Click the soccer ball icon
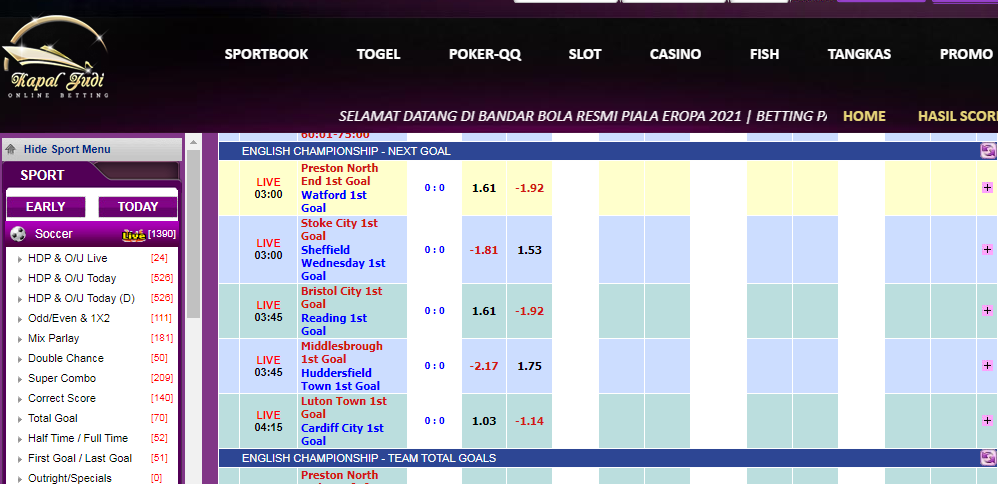Viewport: 998px width, 484px height. (18, 234)
